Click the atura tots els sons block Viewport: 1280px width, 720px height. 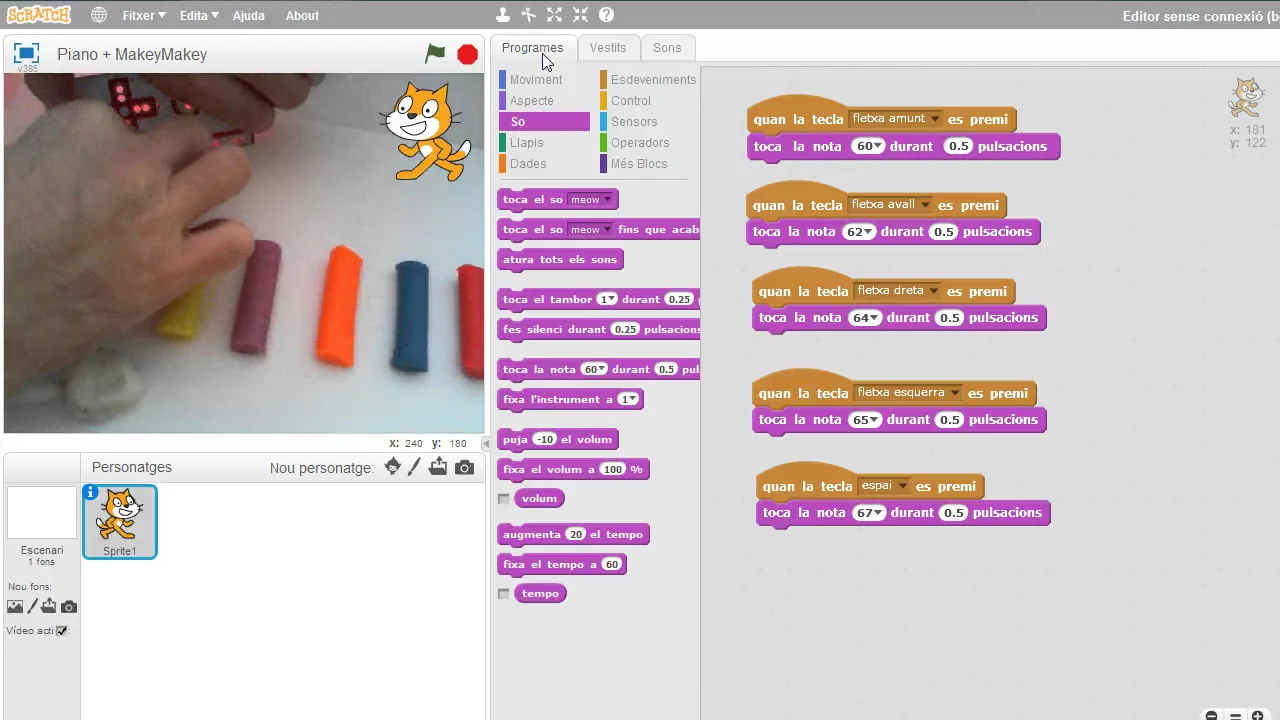560,260
